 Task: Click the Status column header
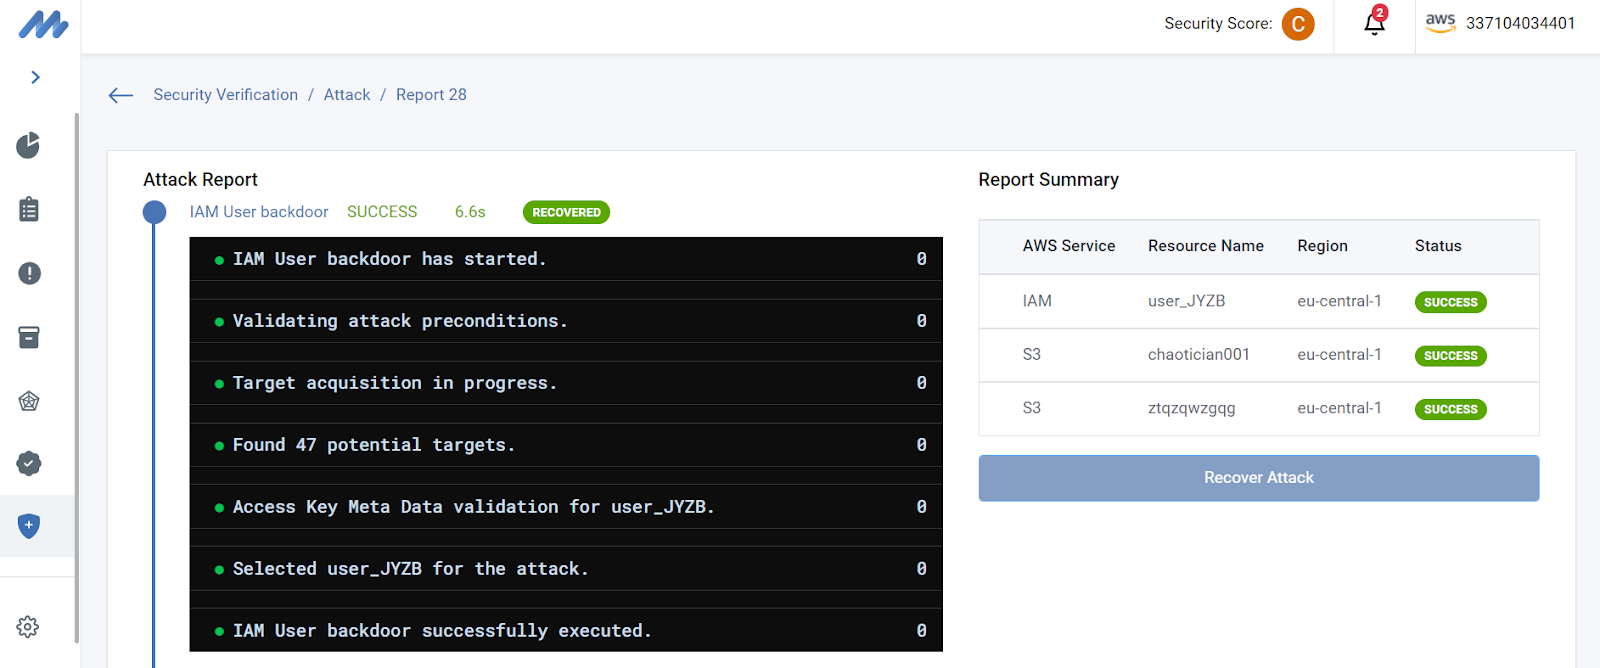(1438, 246)
